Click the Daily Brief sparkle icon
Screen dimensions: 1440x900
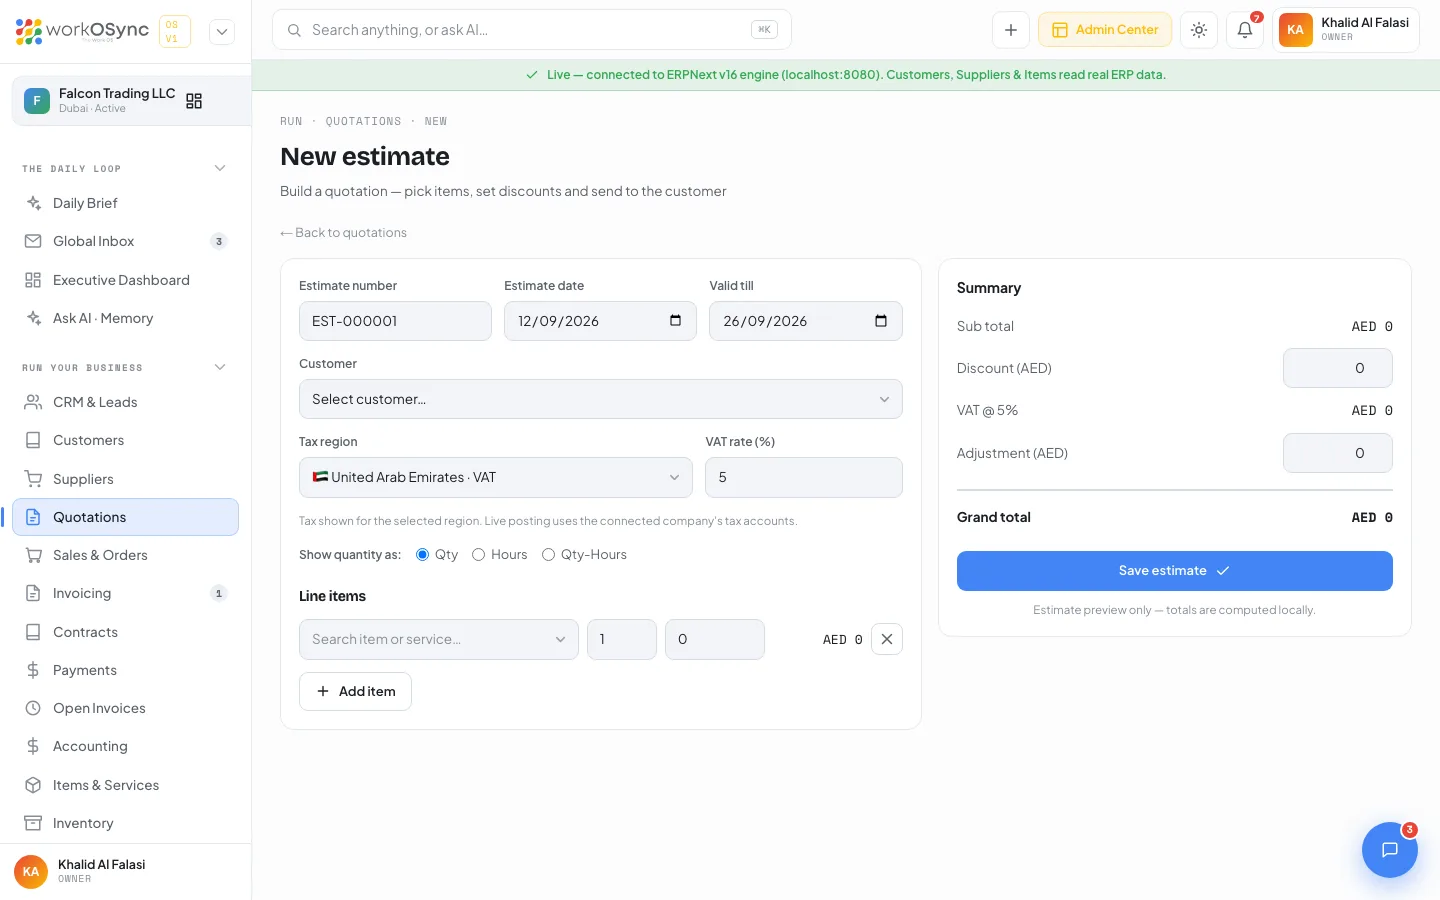click(33, 203)
